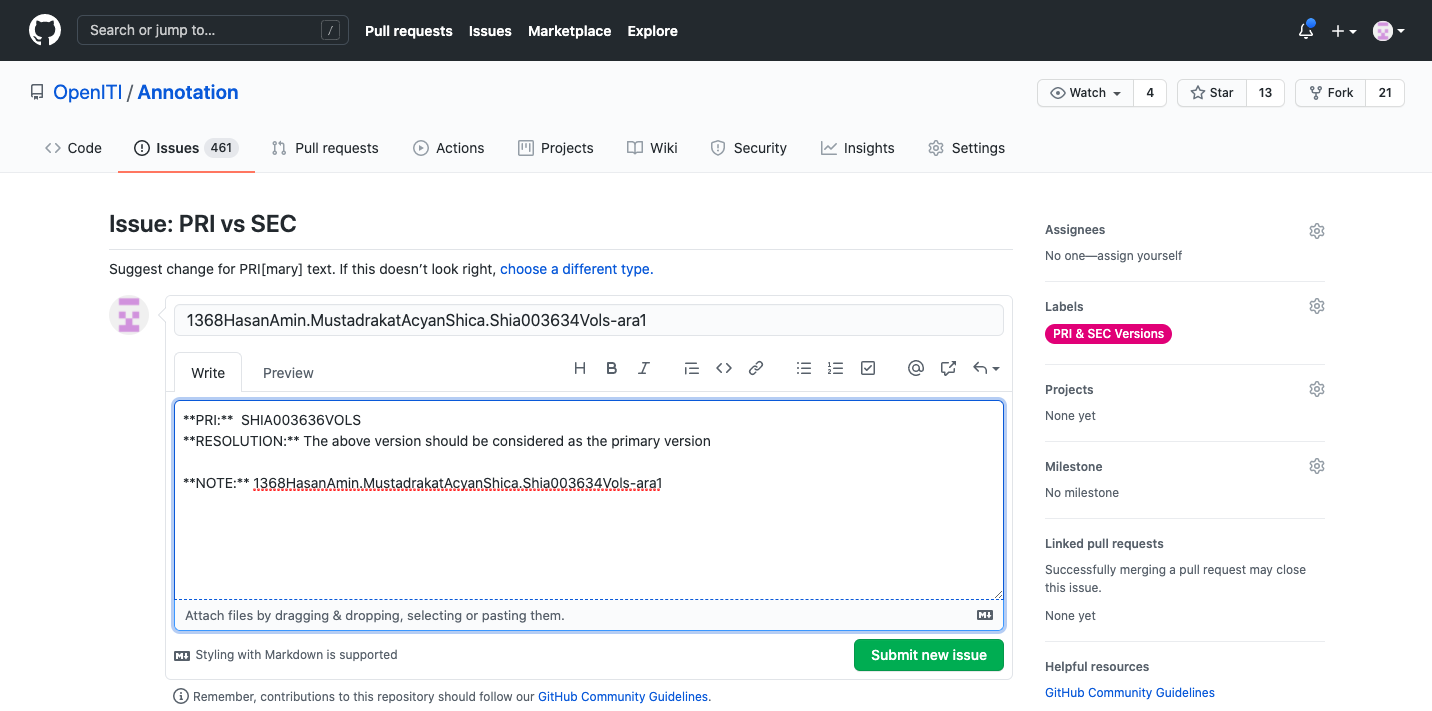Image resolution: width=1432 pixels, height=711 pixels.
Task: Open the Issues tab
Action: pos(186,148)
